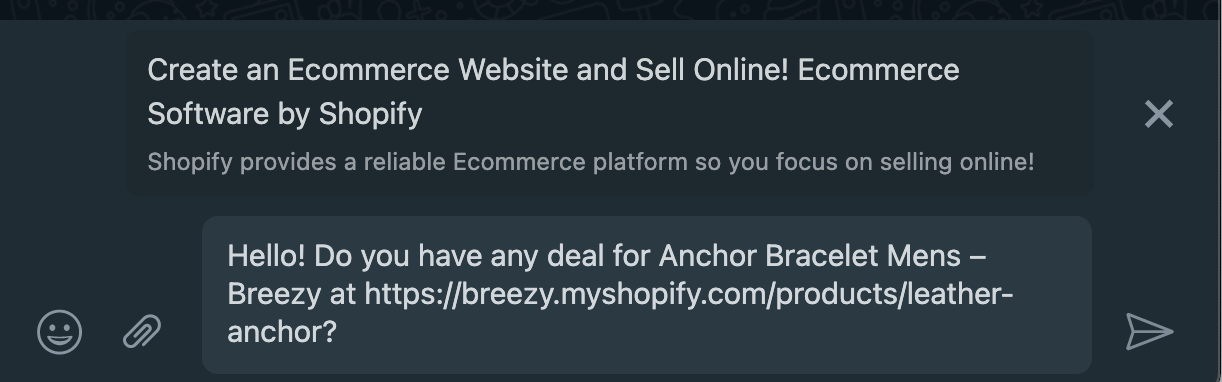
Task: Click the words 'Anchor Bracelet Mens' in draft
Action: point(810,256)
